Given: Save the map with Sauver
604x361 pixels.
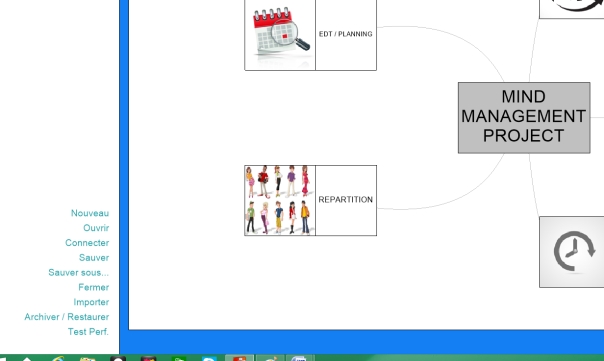Looking at the screenshot, I should pyautogui.click(x=94, y=257).
